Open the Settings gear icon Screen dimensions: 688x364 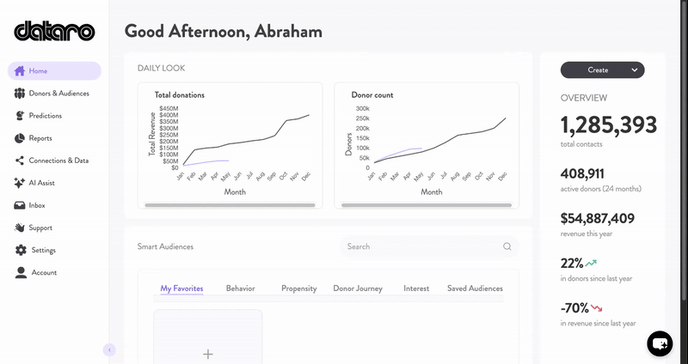point(21,250)
